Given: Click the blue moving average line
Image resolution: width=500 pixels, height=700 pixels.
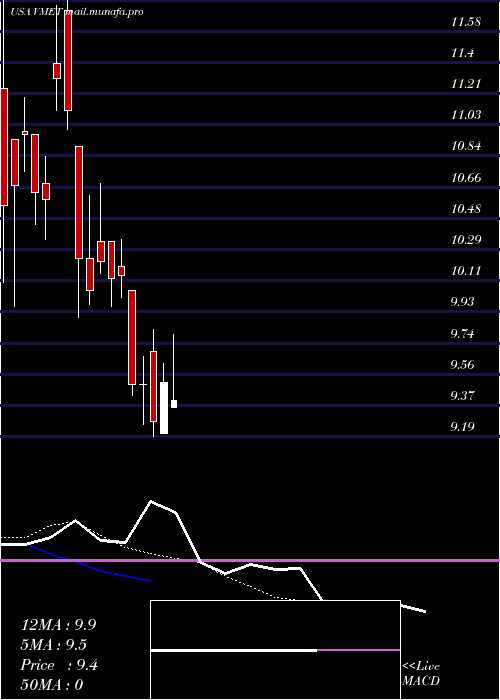Looking at the screenshot, I should (x=89, y=566).
